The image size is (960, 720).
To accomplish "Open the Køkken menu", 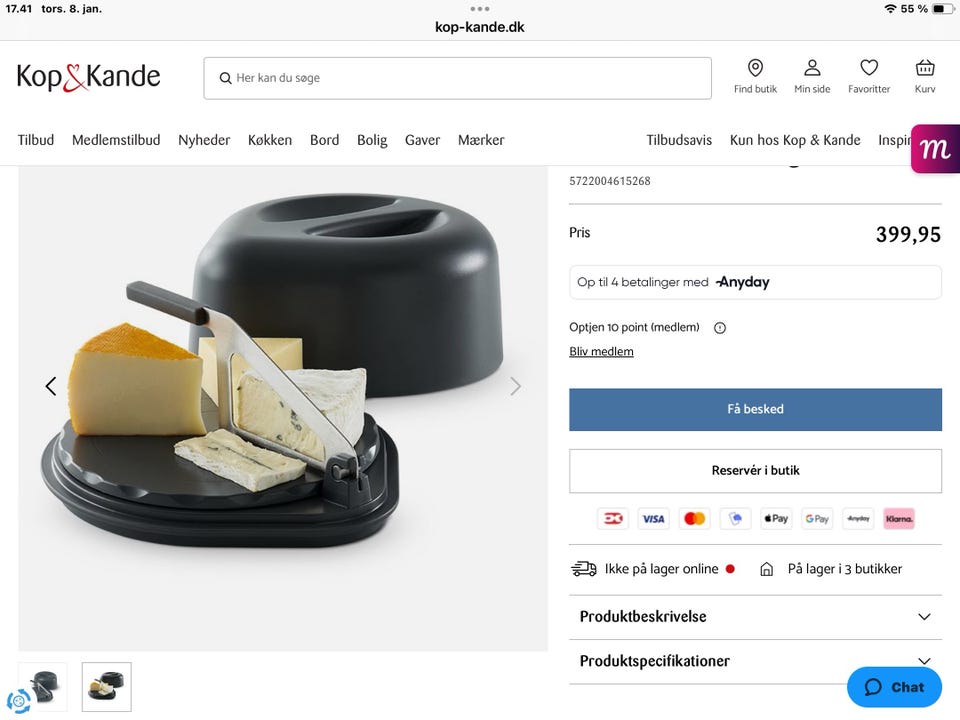I will coord(269,140).
